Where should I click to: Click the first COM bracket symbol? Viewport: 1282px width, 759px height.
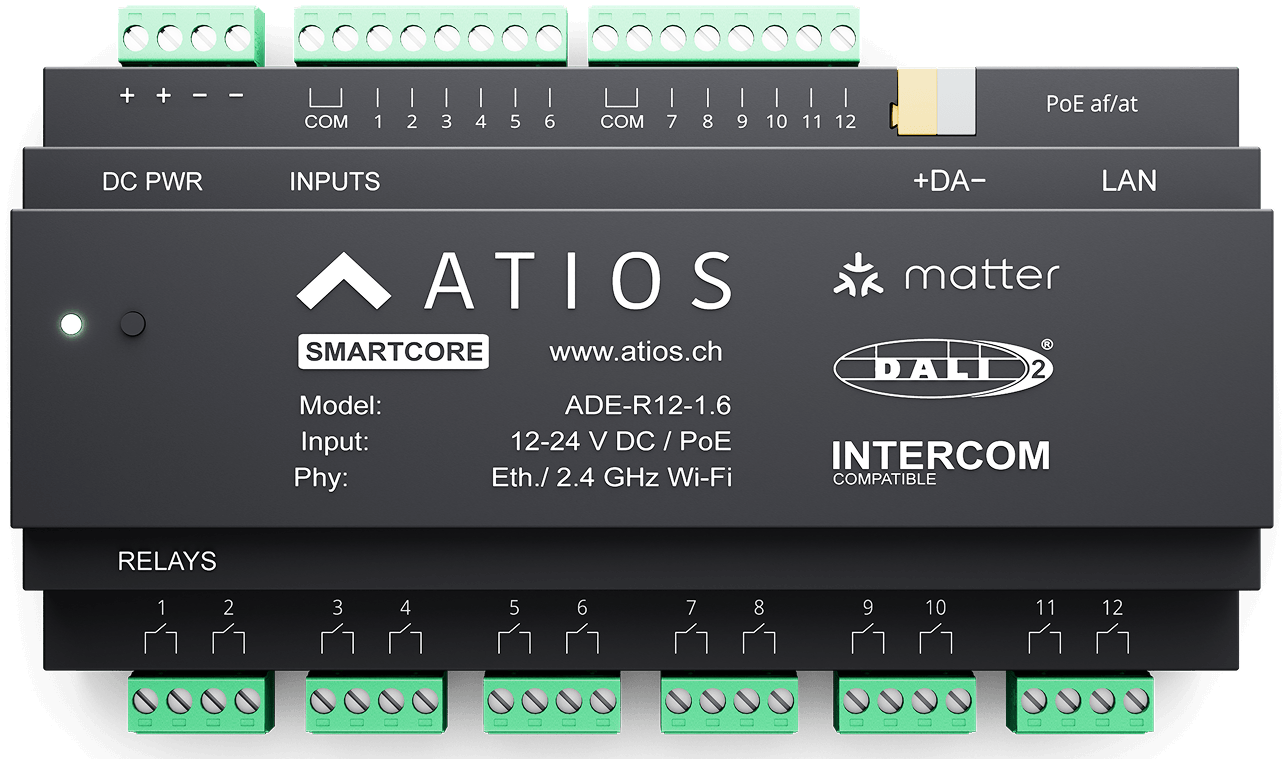[x=326, y=98]
